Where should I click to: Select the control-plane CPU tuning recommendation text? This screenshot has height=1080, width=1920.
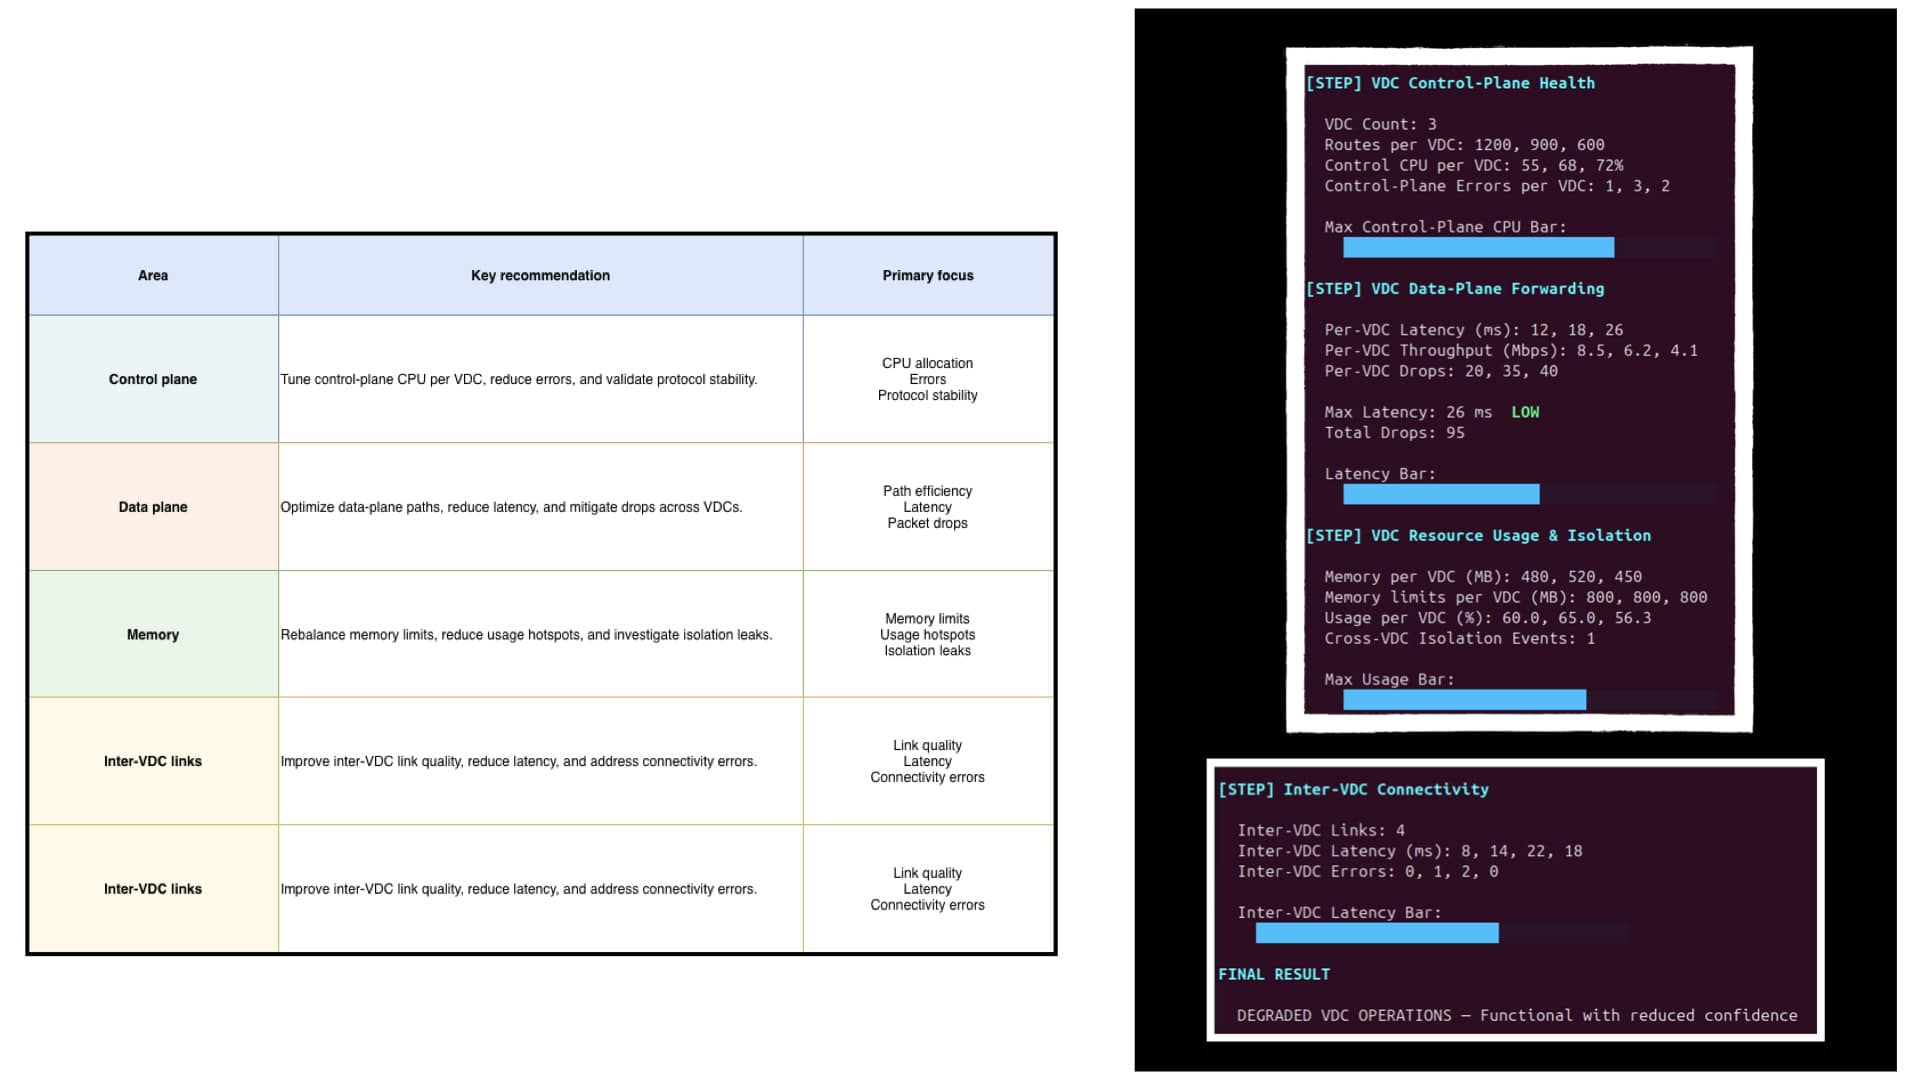[x=519, y=379]
